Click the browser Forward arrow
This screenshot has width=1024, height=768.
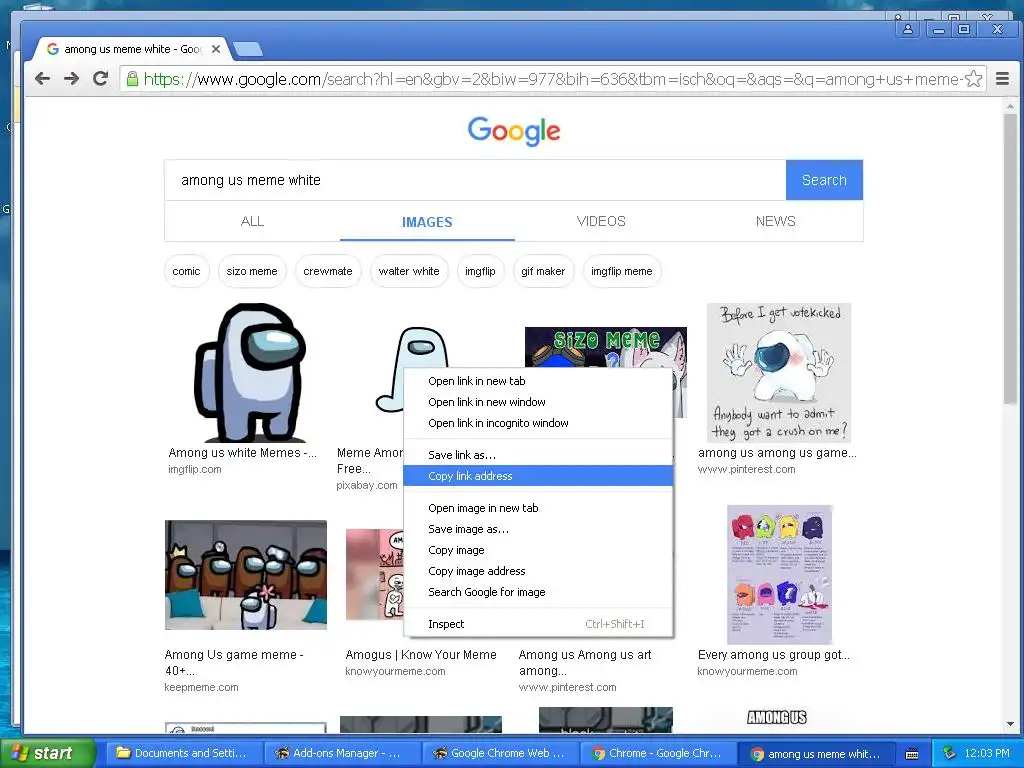(x=71, y=79)
